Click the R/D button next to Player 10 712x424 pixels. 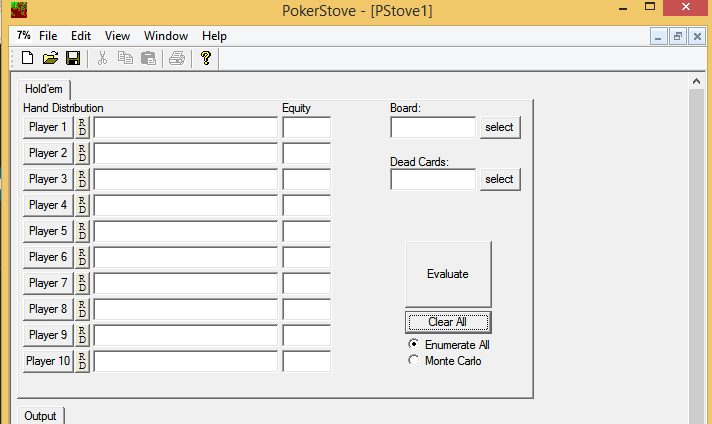82,361
